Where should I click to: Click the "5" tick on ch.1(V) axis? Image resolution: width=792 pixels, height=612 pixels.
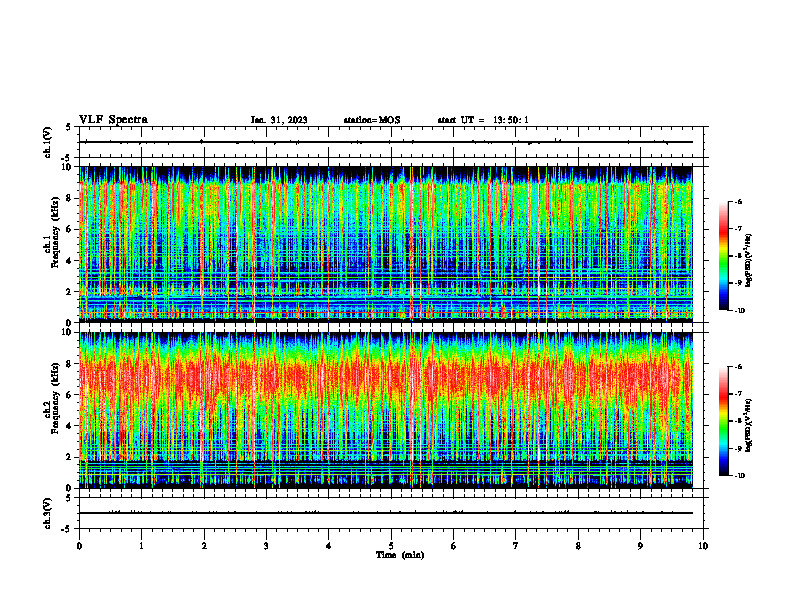(68, 127)
